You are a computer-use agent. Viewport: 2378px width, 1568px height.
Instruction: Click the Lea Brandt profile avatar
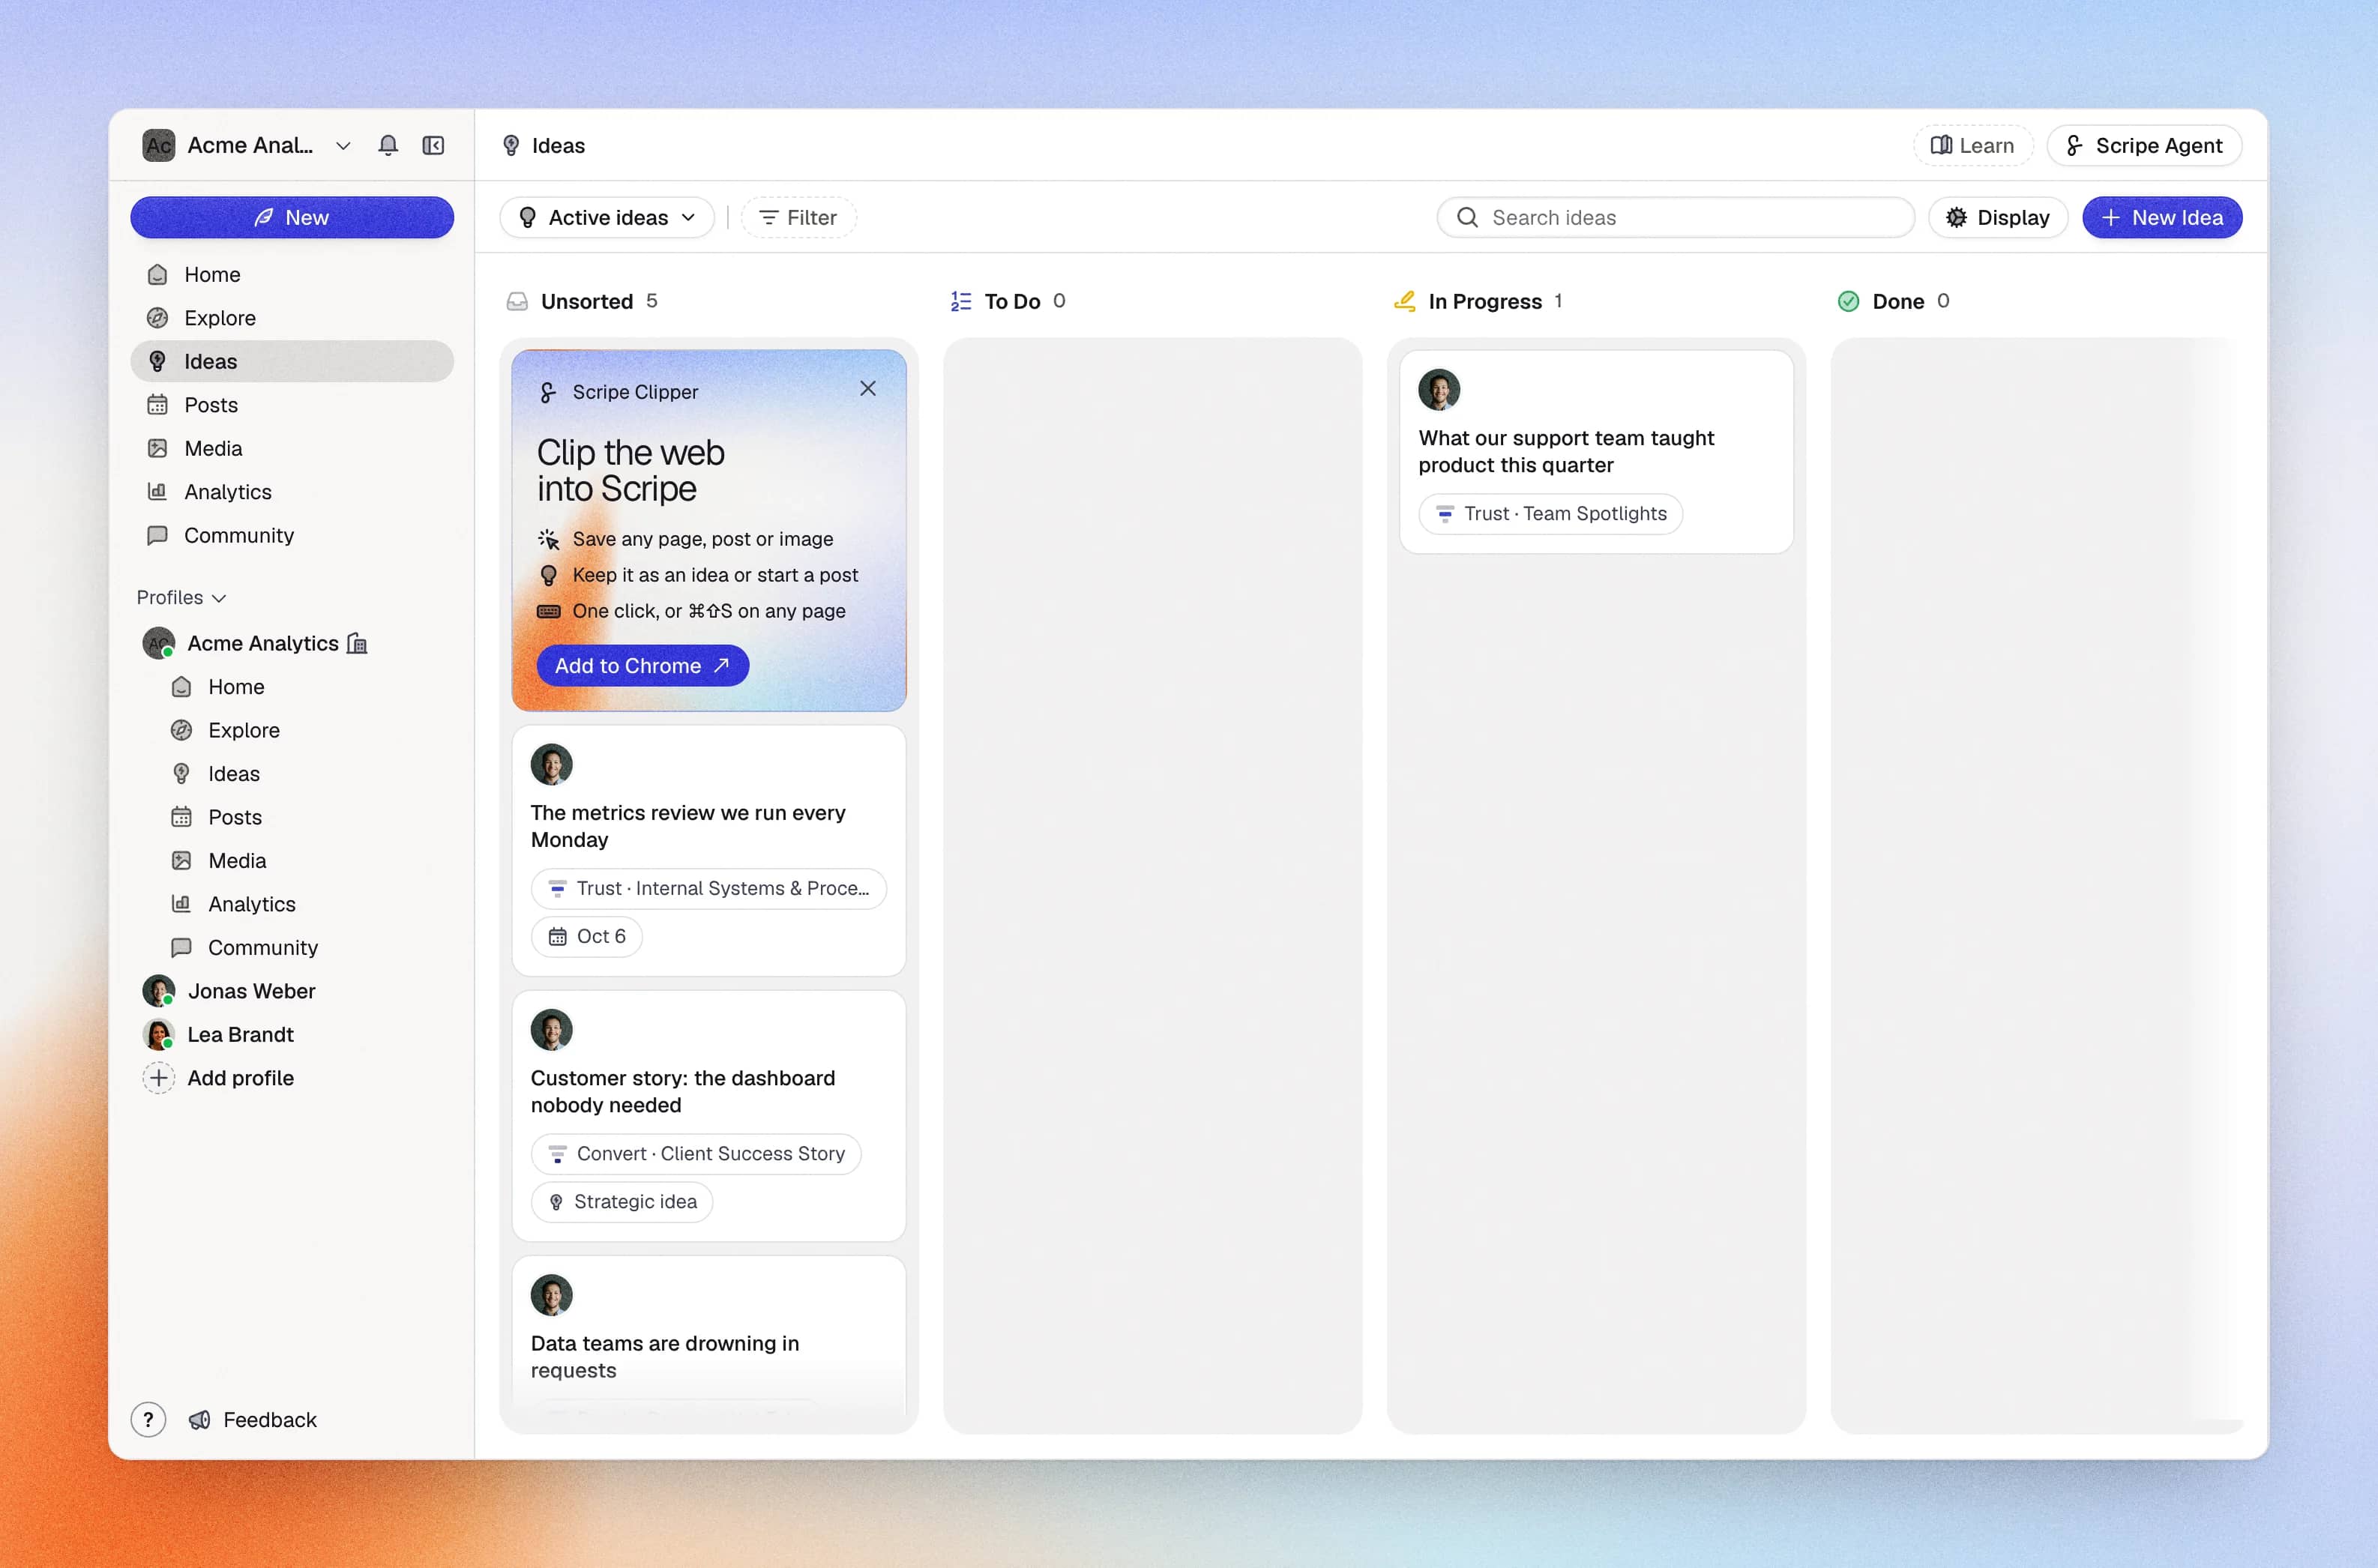(158, 1034)
